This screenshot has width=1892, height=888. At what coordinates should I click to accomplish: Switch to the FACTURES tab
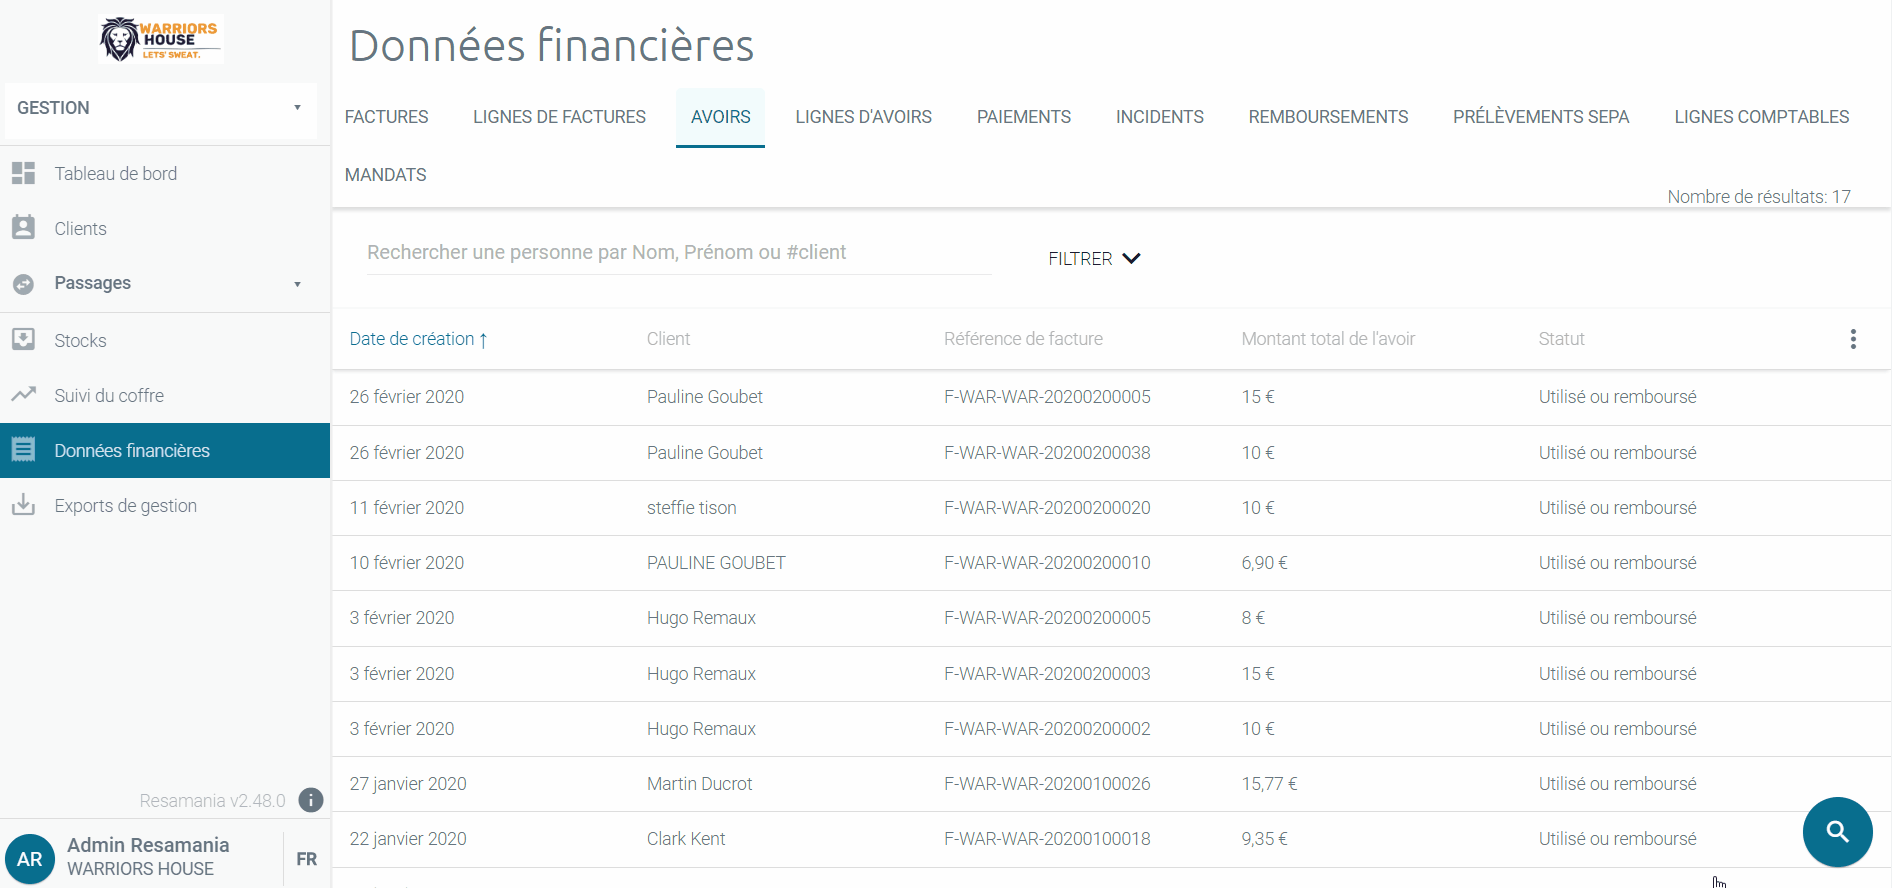386,117
